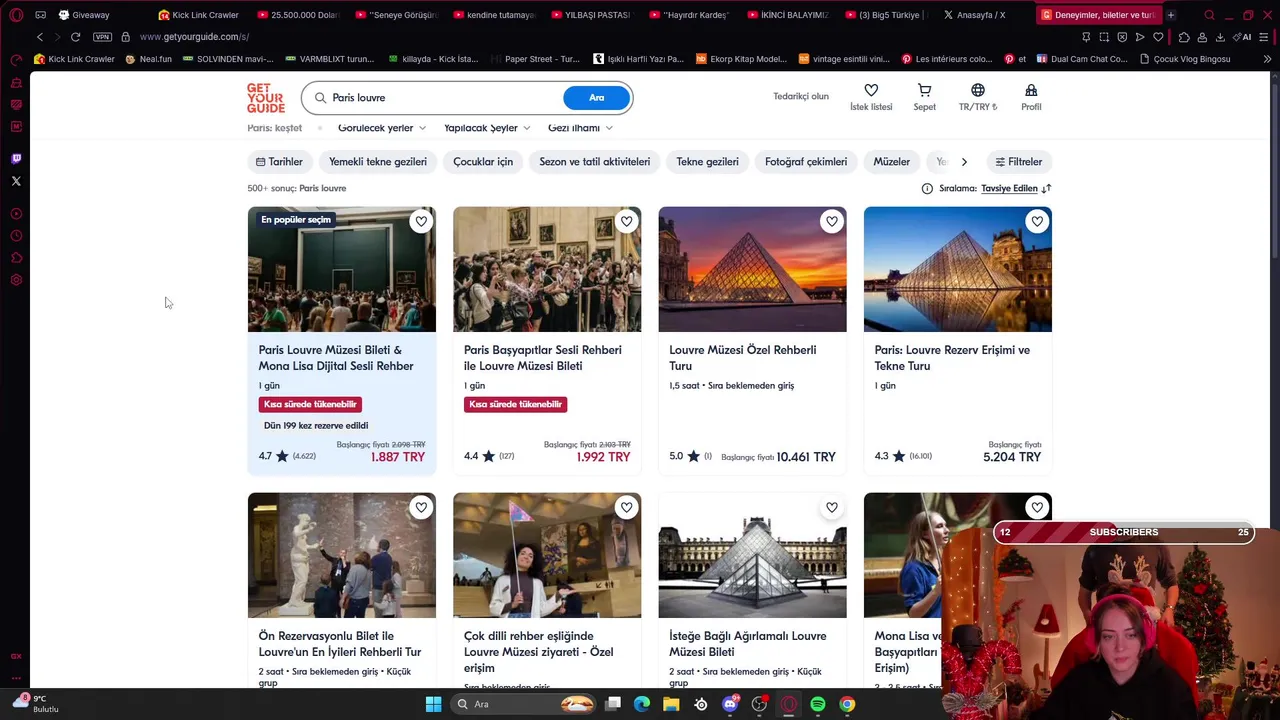Screen dimensions: 1280x720
Task: Click the blue Ara search button
Action: click(x=596, y=98)
